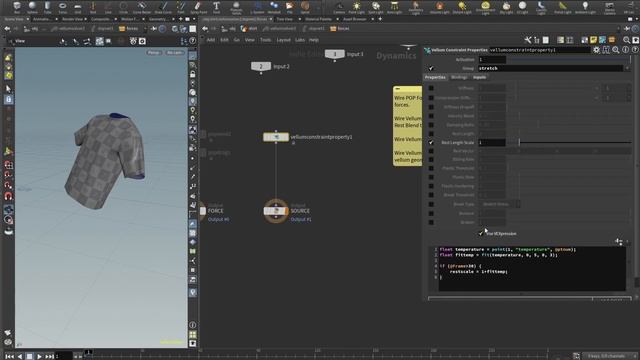Open network editor search magnifier
This screenshot has height=360, width=640.
point(627,40)
